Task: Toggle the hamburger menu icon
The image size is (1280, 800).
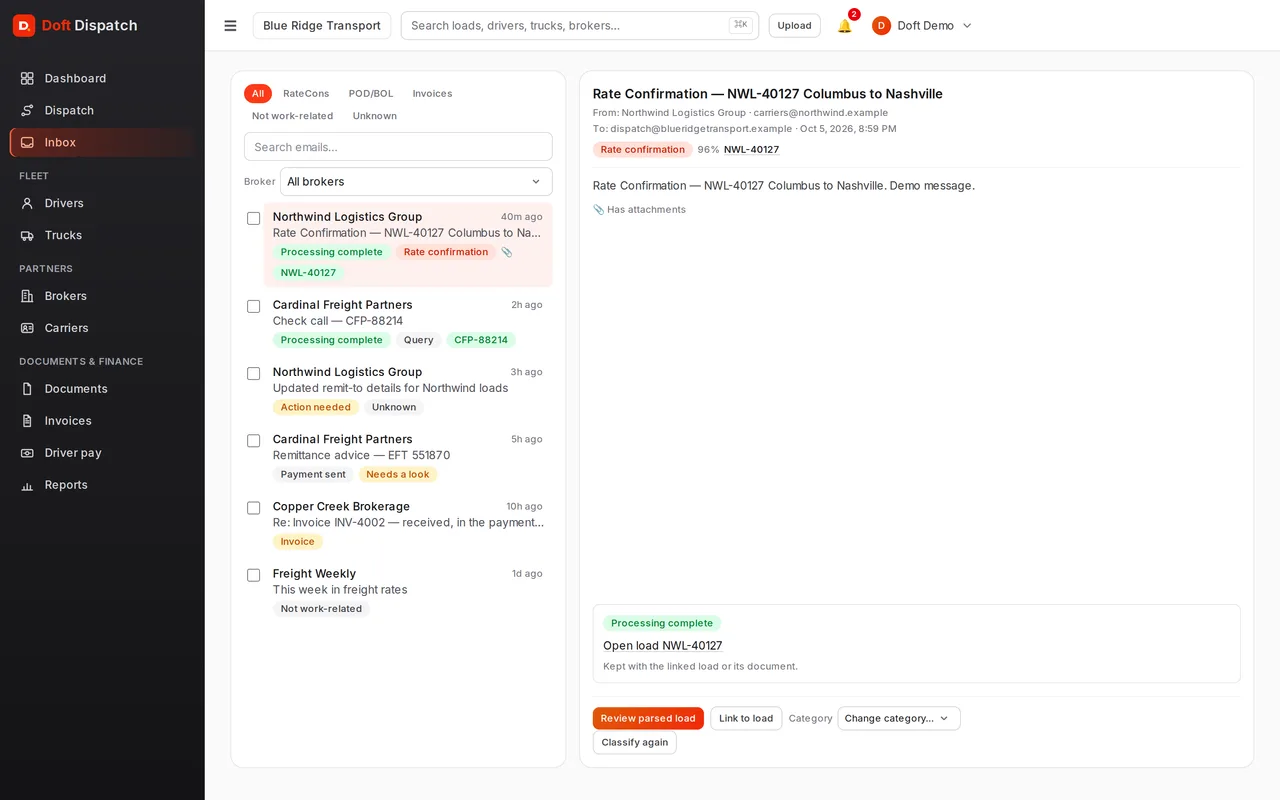Action: pos(230,26)
